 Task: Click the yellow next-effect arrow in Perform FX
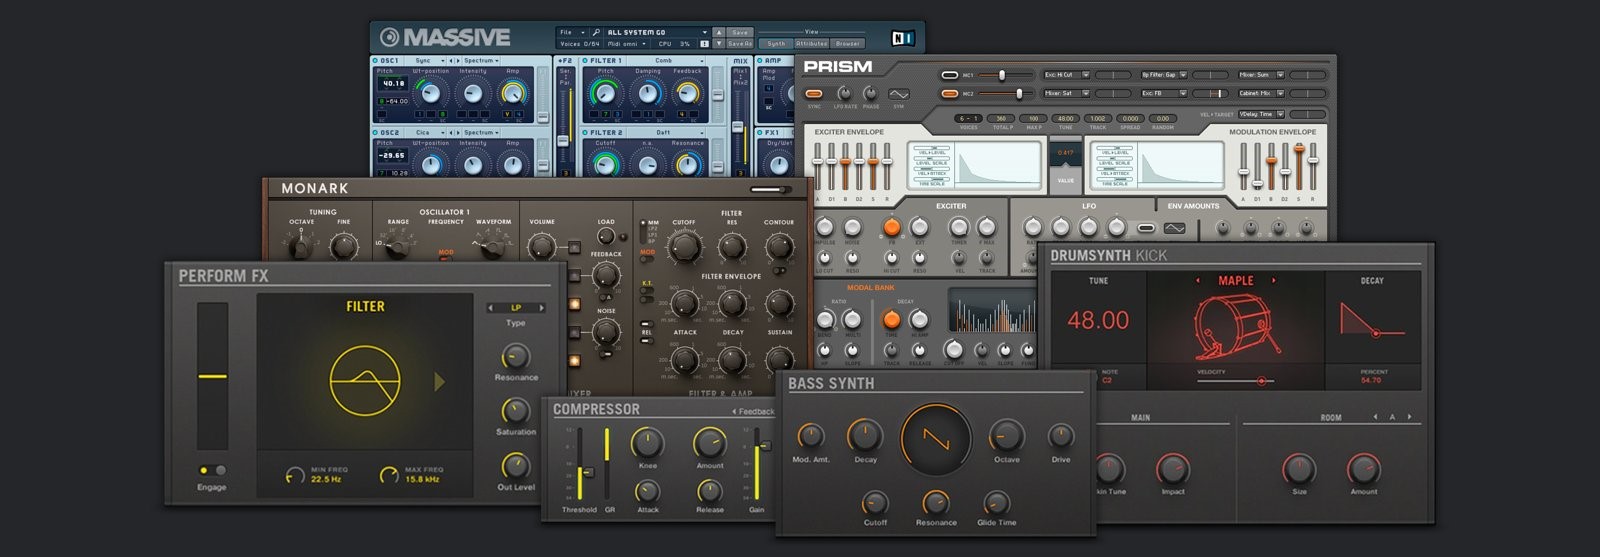(439, 381)
